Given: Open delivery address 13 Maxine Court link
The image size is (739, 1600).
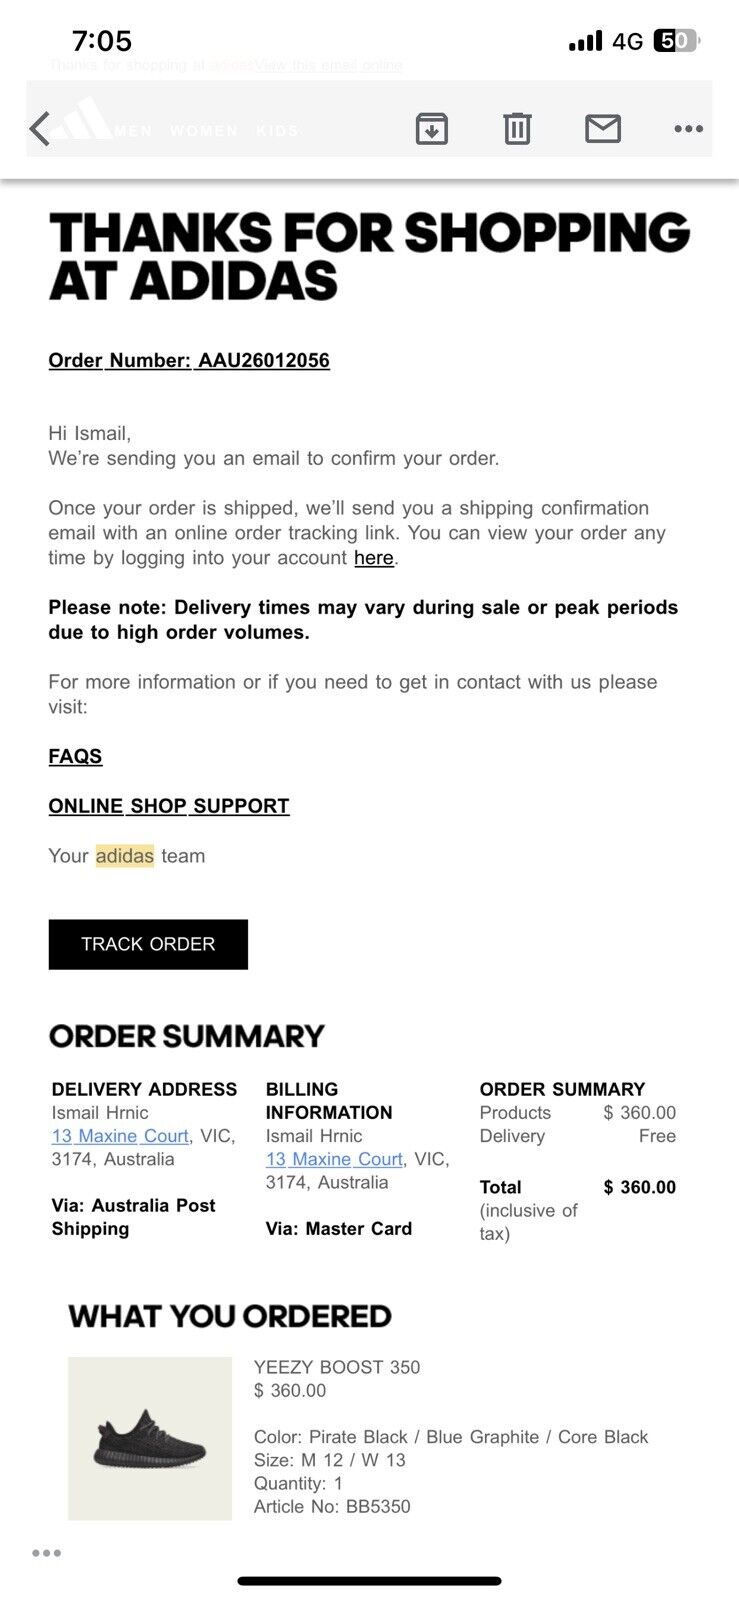Looking at the screenshot, I should pos(120,1136).
